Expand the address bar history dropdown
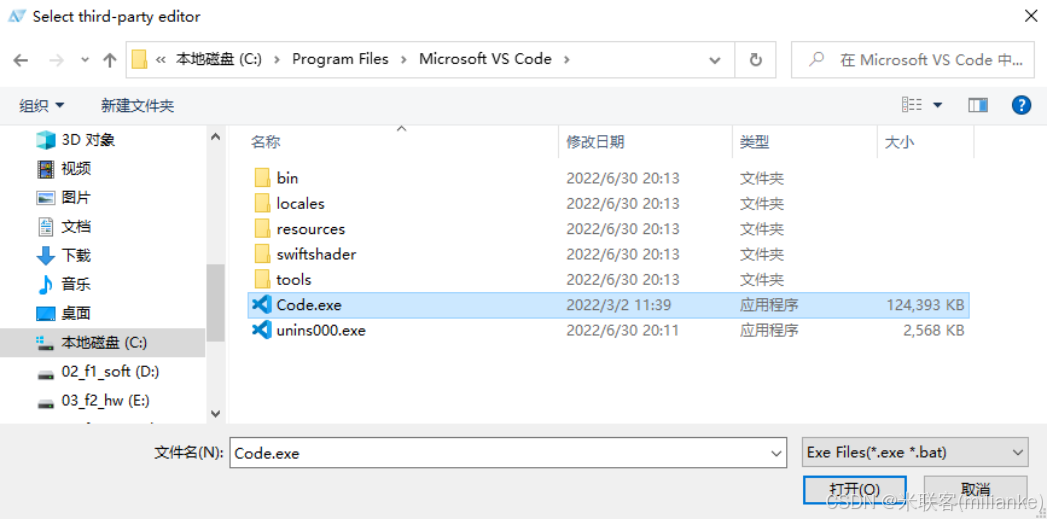The width and height of the screenshot is (1047, 520). pyautogui.click(x=714, y=60)
